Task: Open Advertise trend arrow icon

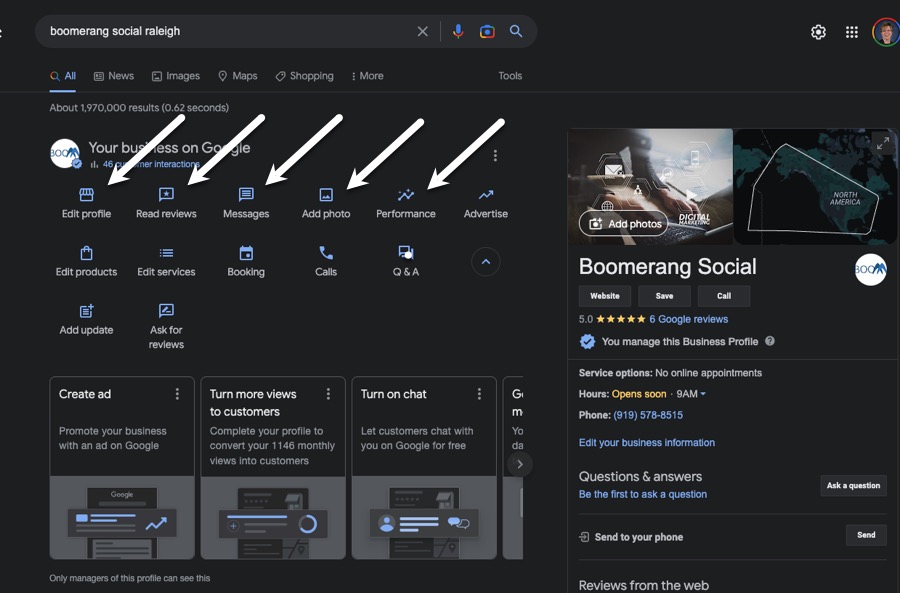Action: 486,195
